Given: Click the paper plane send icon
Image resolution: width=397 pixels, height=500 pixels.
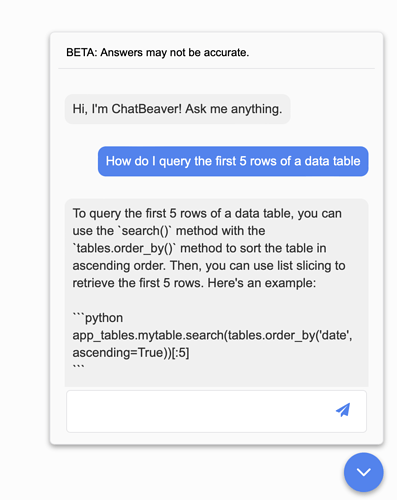Looking at the screenshot, I should point(343,410).
